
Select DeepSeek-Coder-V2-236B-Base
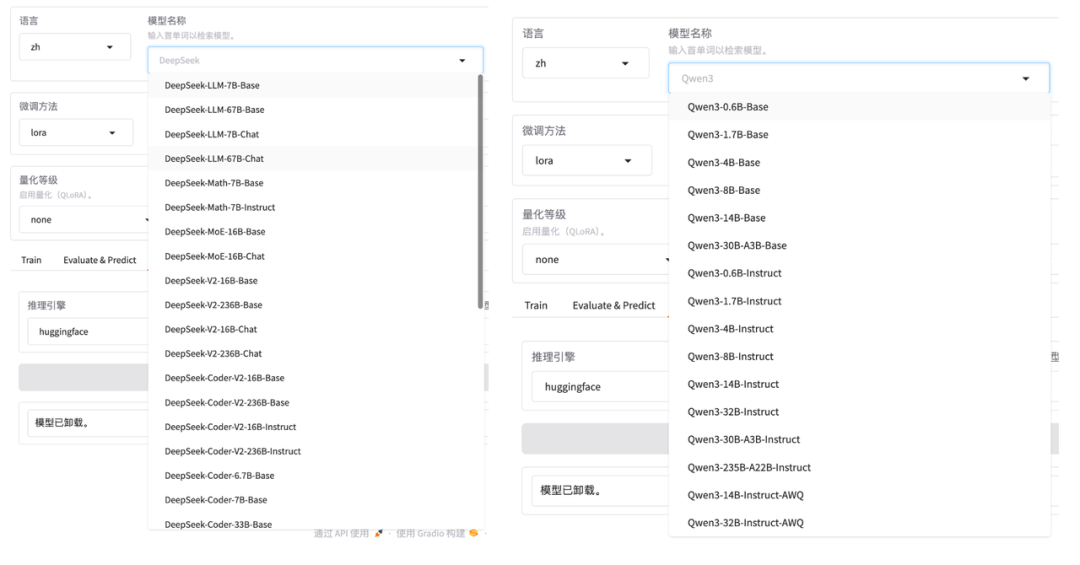click(313, 402)
